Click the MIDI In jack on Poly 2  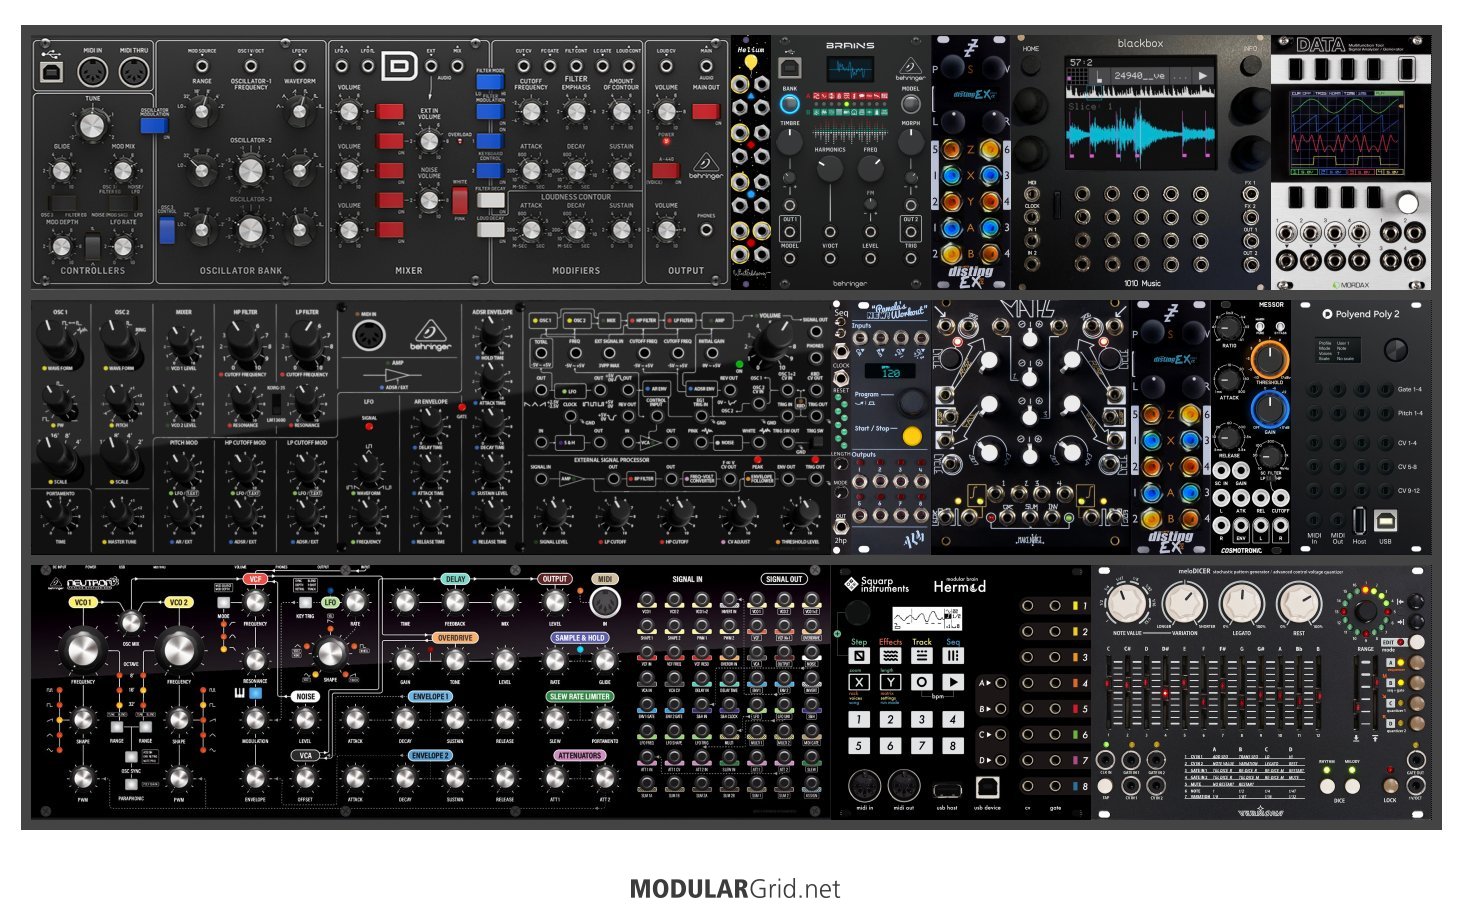(1315, 520)
